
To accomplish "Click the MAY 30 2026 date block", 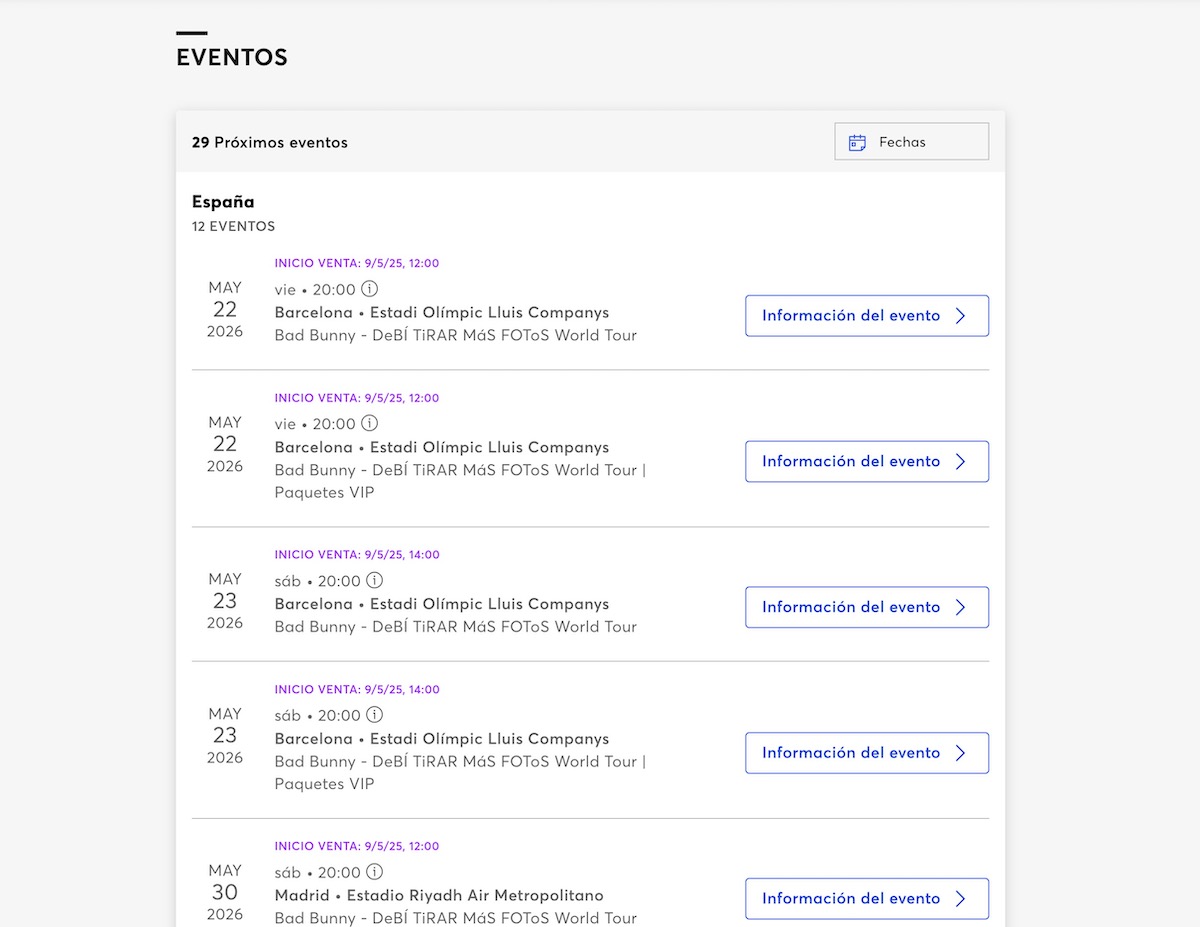I will point(225,892).
